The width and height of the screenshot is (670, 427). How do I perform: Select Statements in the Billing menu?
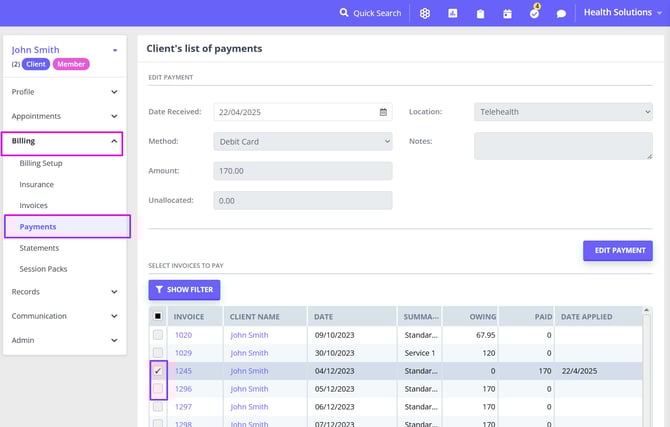click(39, 248)
